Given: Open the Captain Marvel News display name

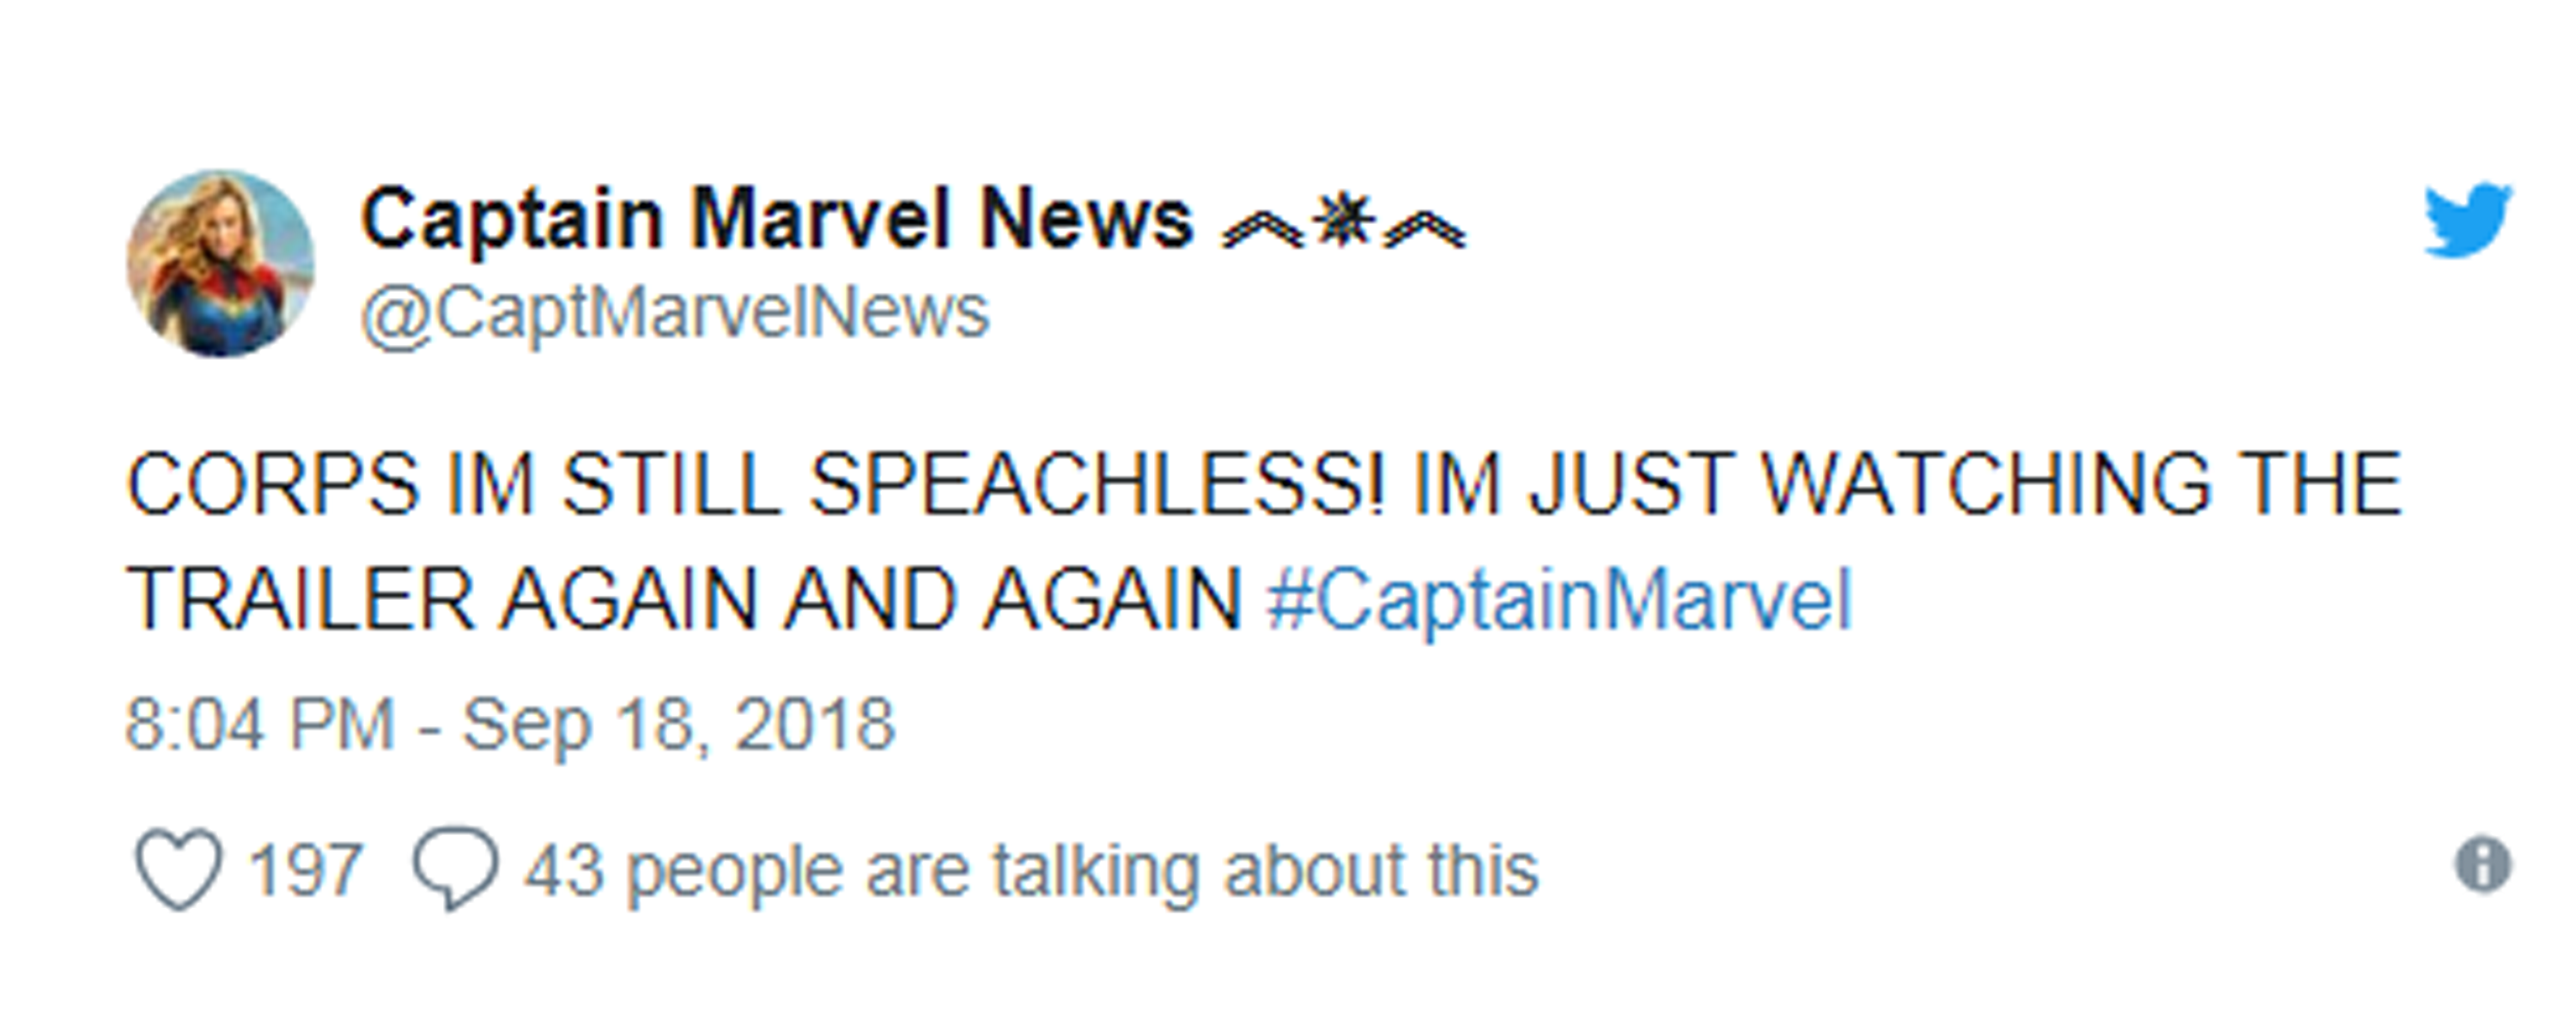Looking at the screenshot, I should pyautogui.click(x=777, y=218).
